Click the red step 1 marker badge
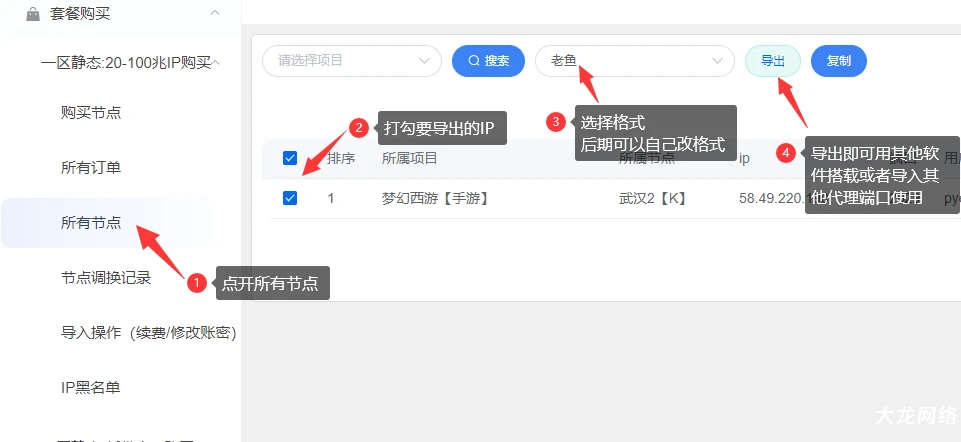961x442 pixels. tap(197, 283)
